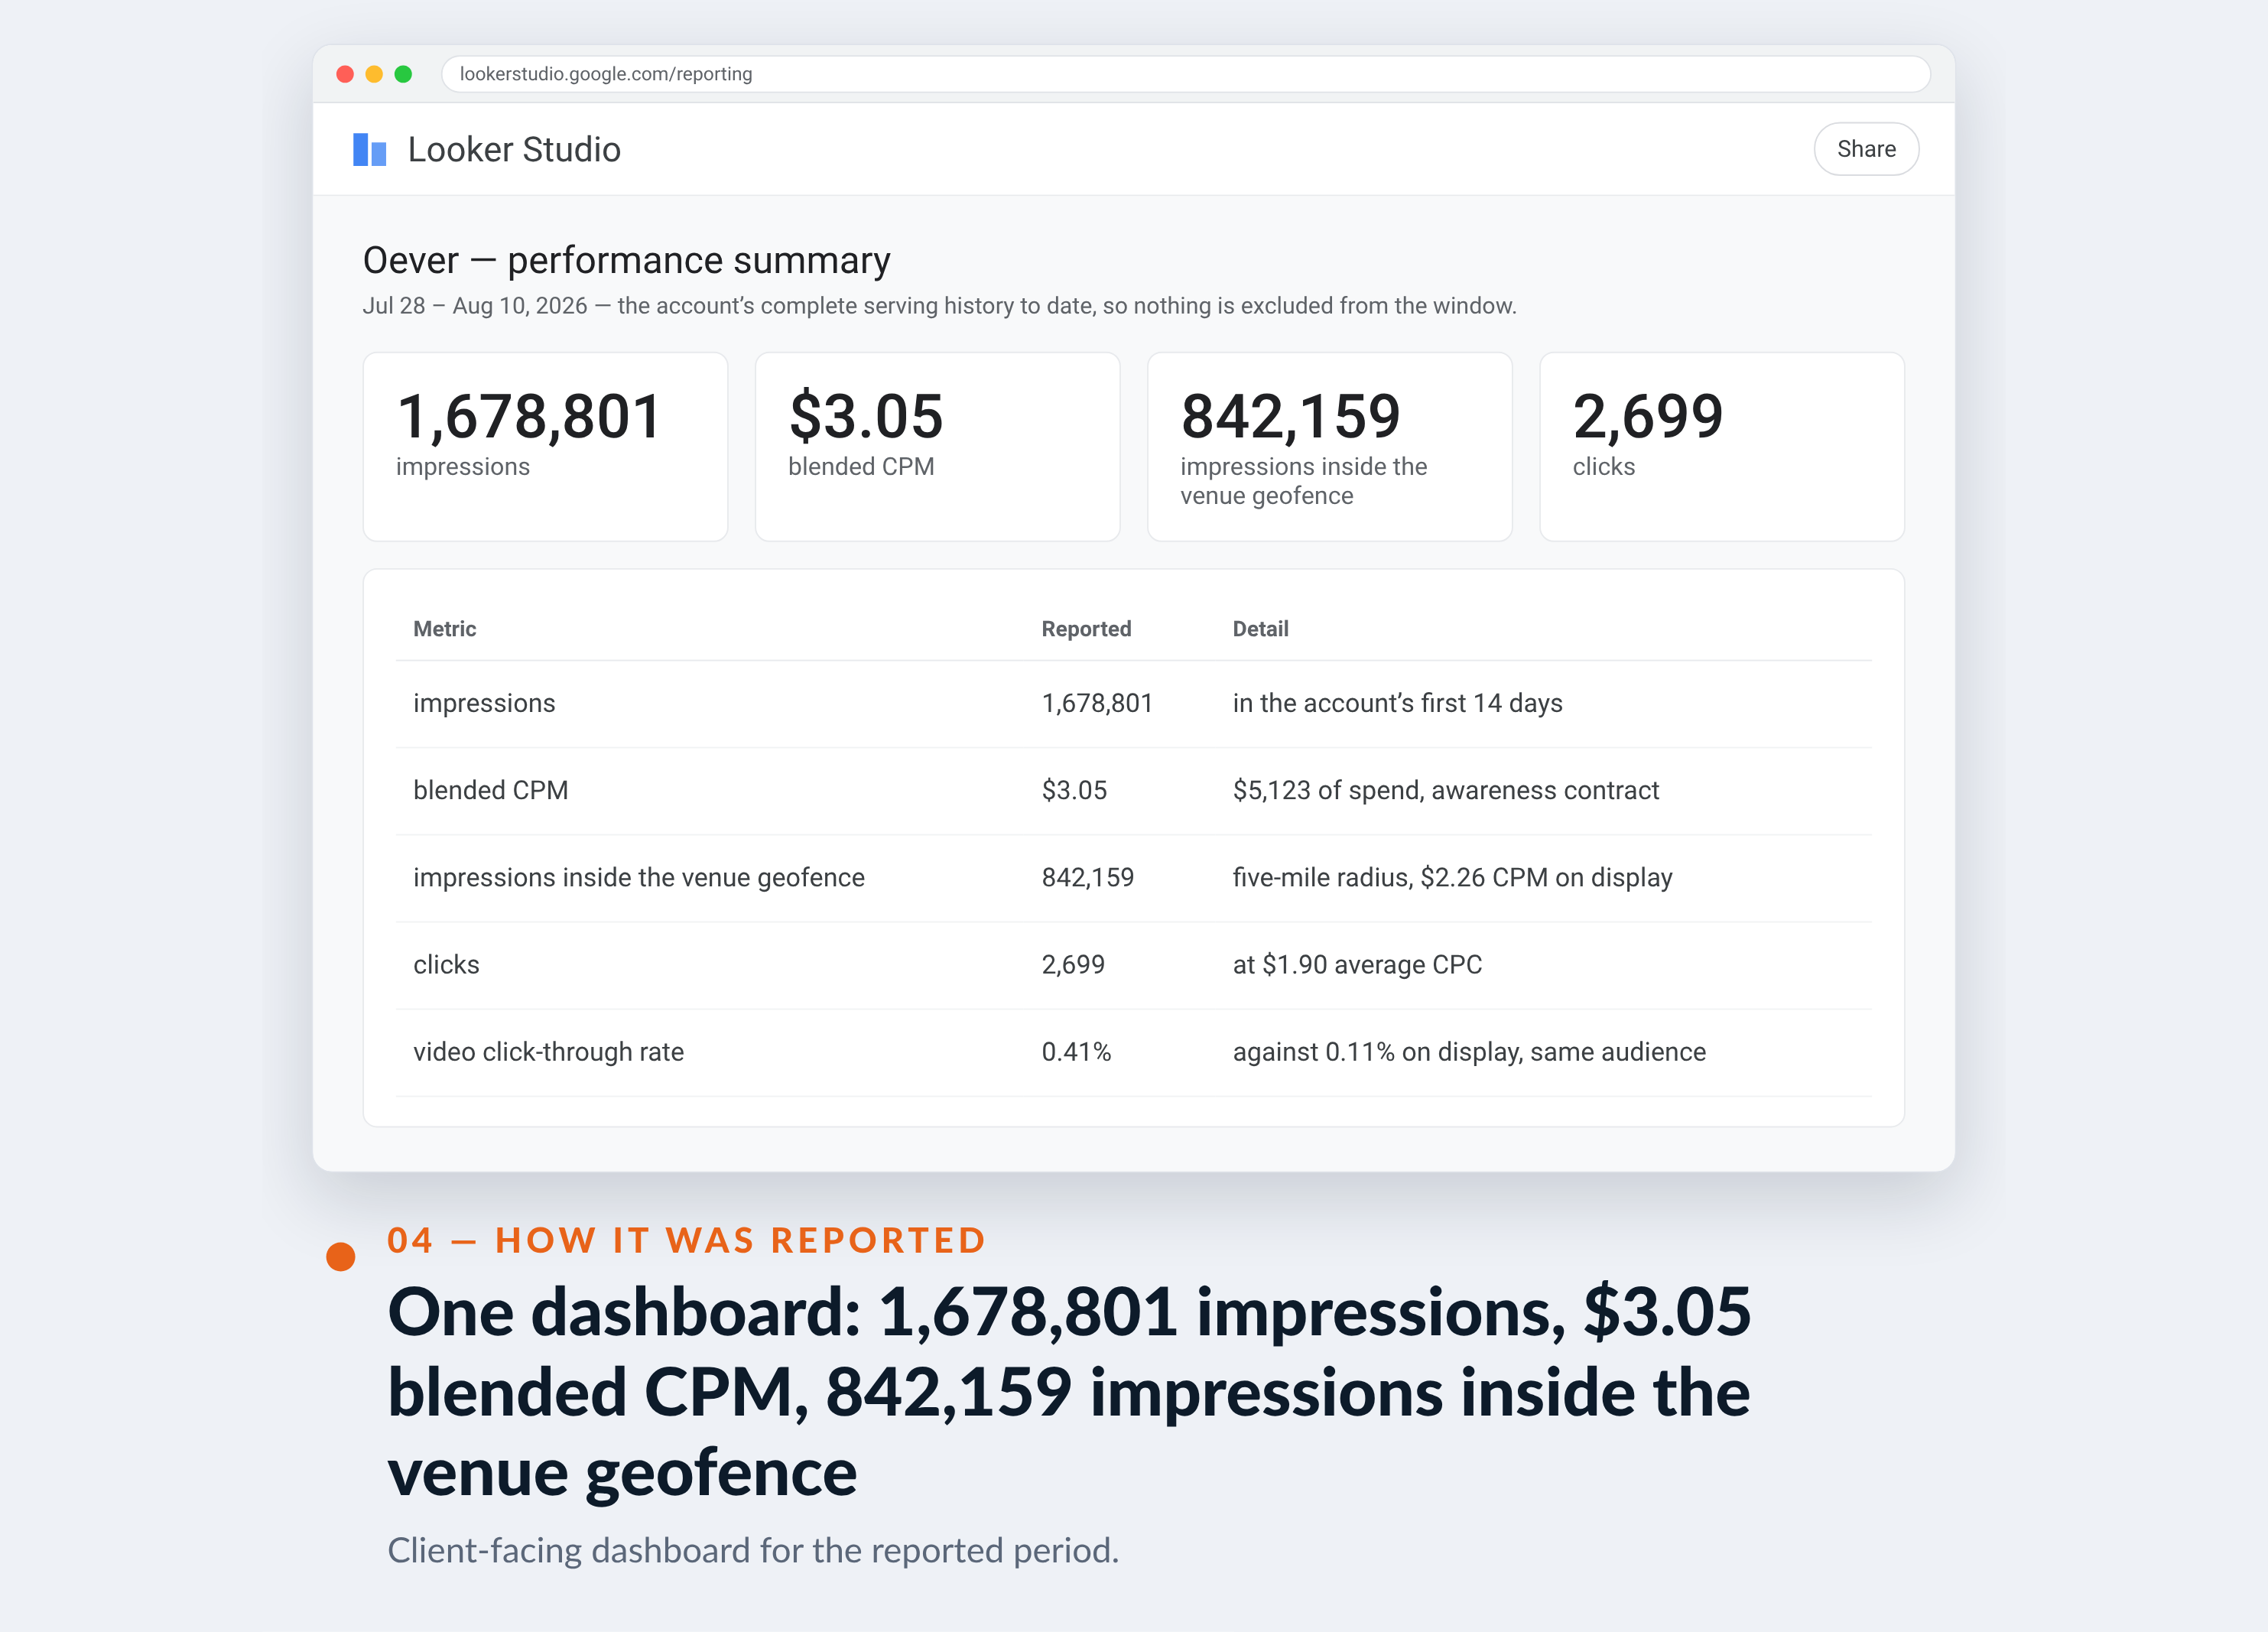Click the 'One dashboard' caption headline

1069,1392
